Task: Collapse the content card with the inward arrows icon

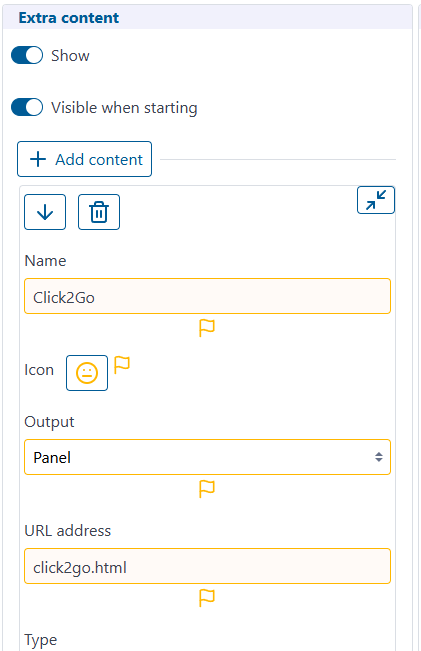Action: coord(376,200)
